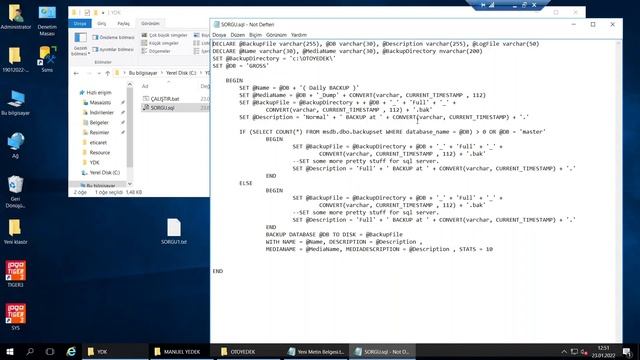
Task: Select the Bu bilgisayar desktop icon
Action: click(16, 103)
